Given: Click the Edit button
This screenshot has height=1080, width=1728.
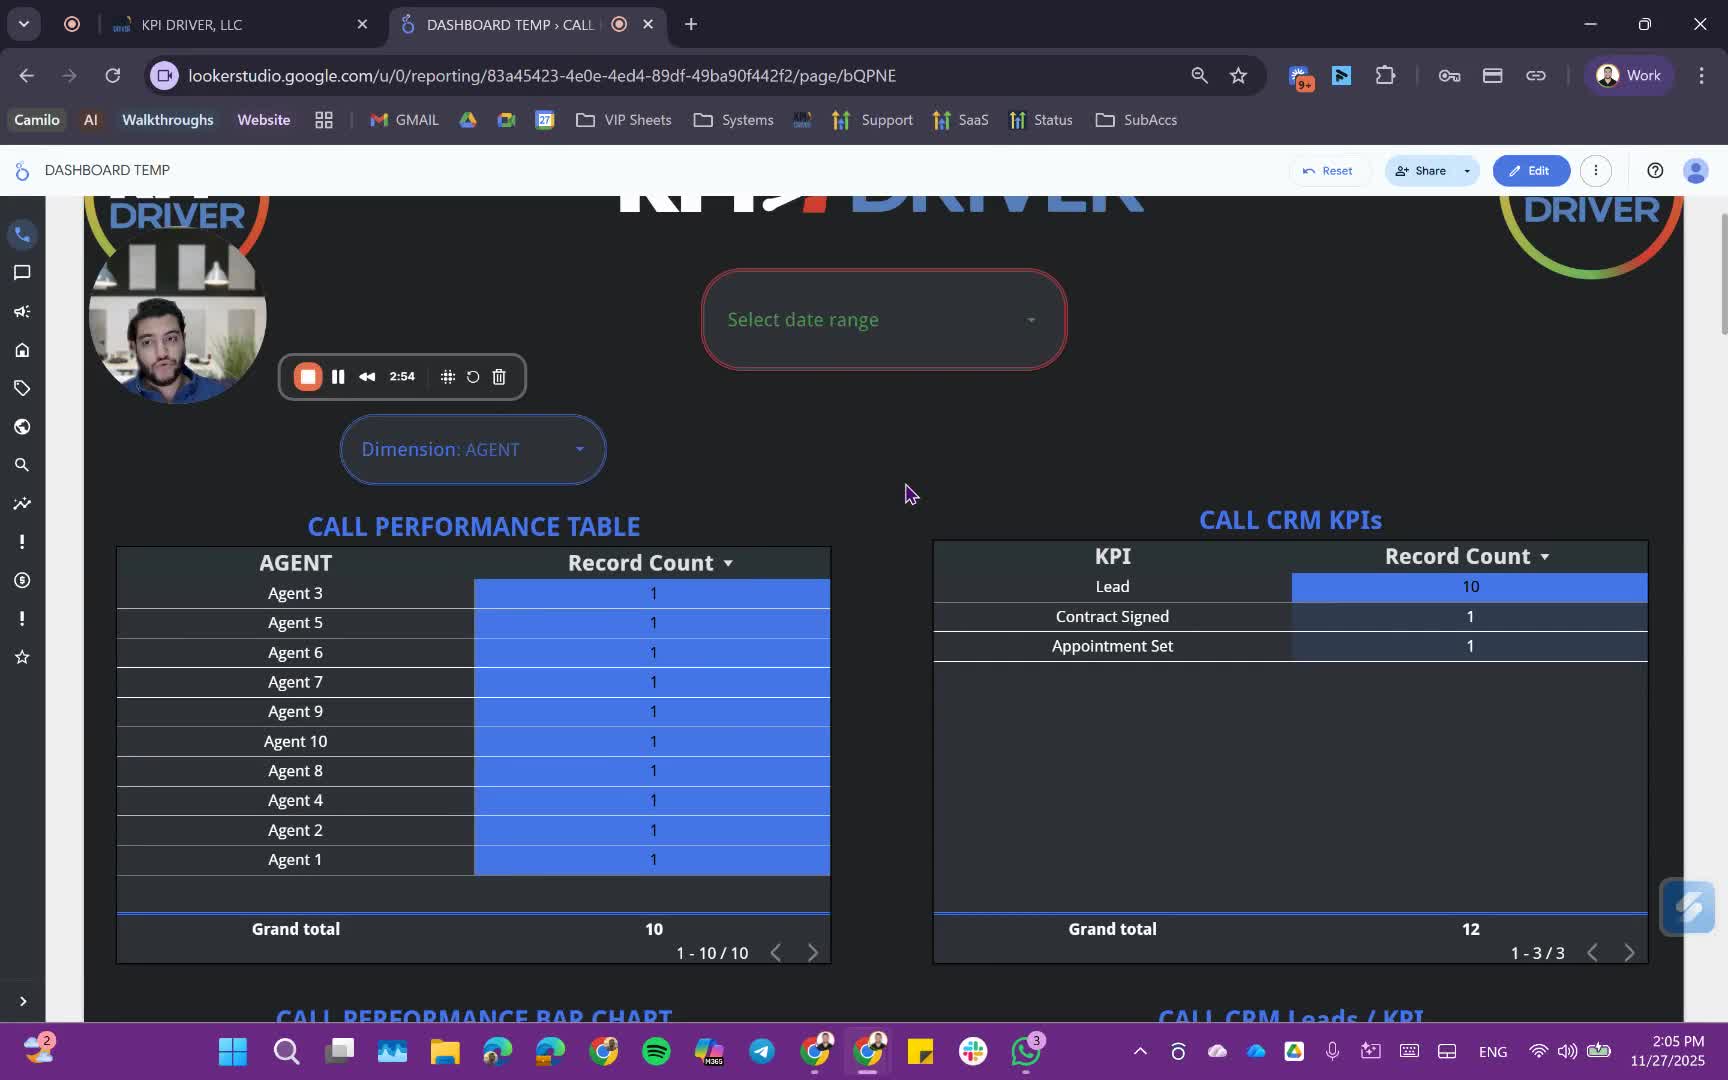Looking at the screenshot, I should (1530, 171).
